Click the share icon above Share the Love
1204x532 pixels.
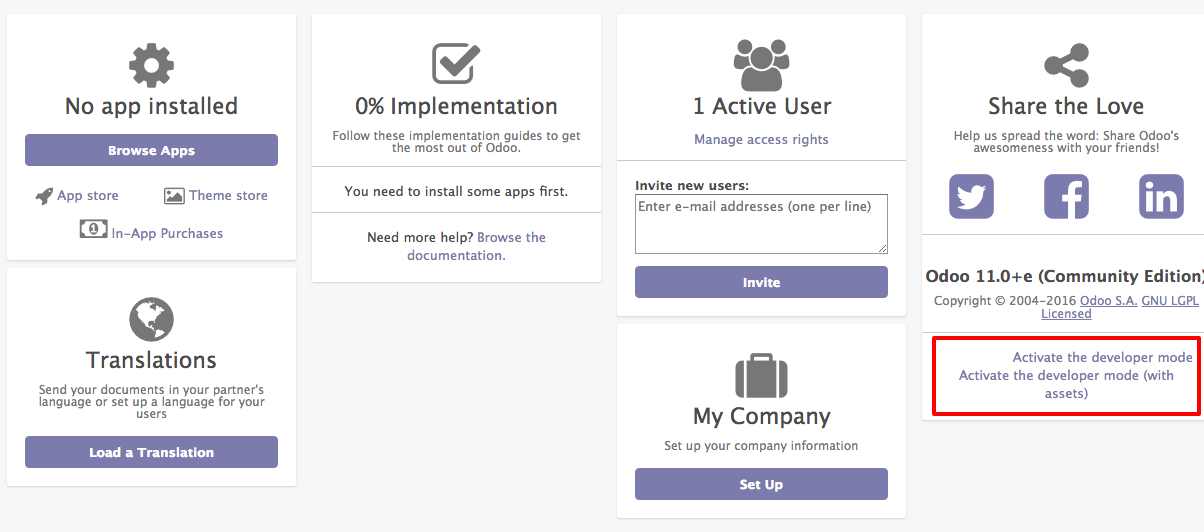(1066, 65)
